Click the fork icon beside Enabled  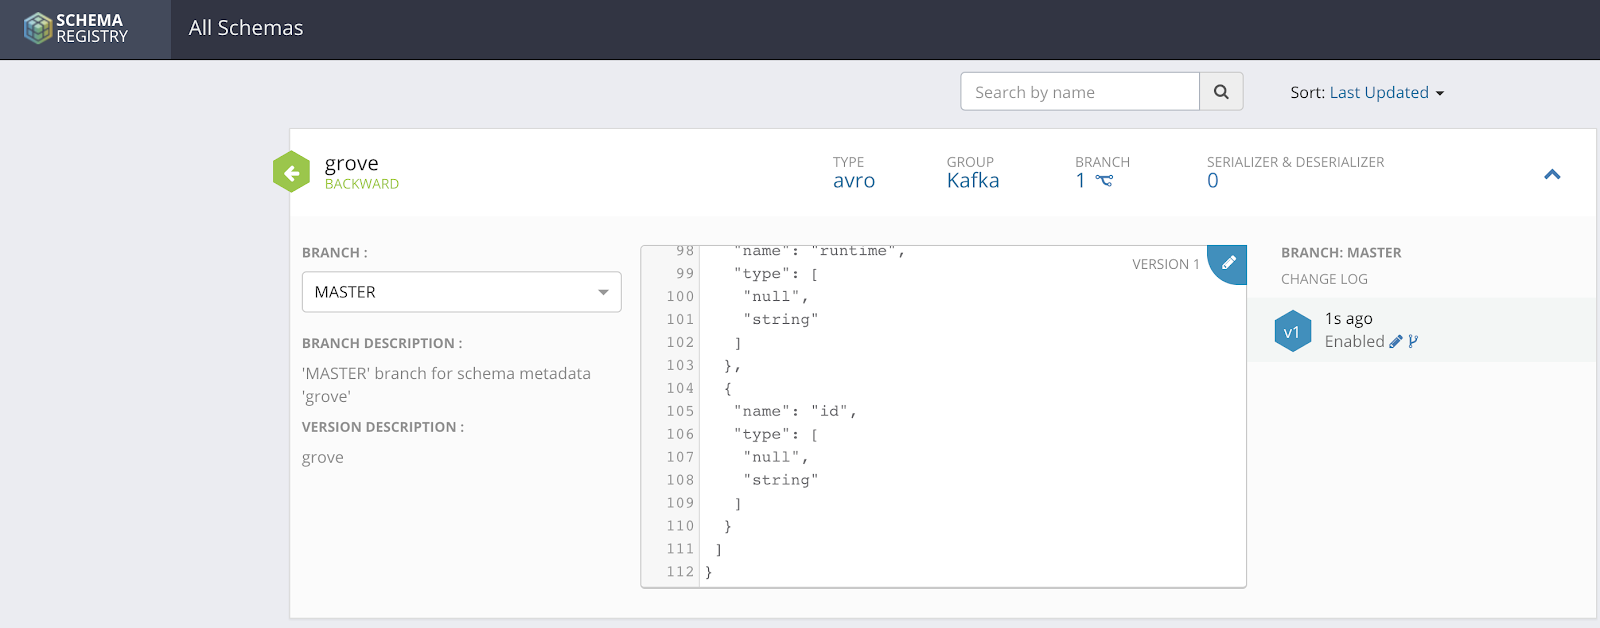pos(1413,342)
